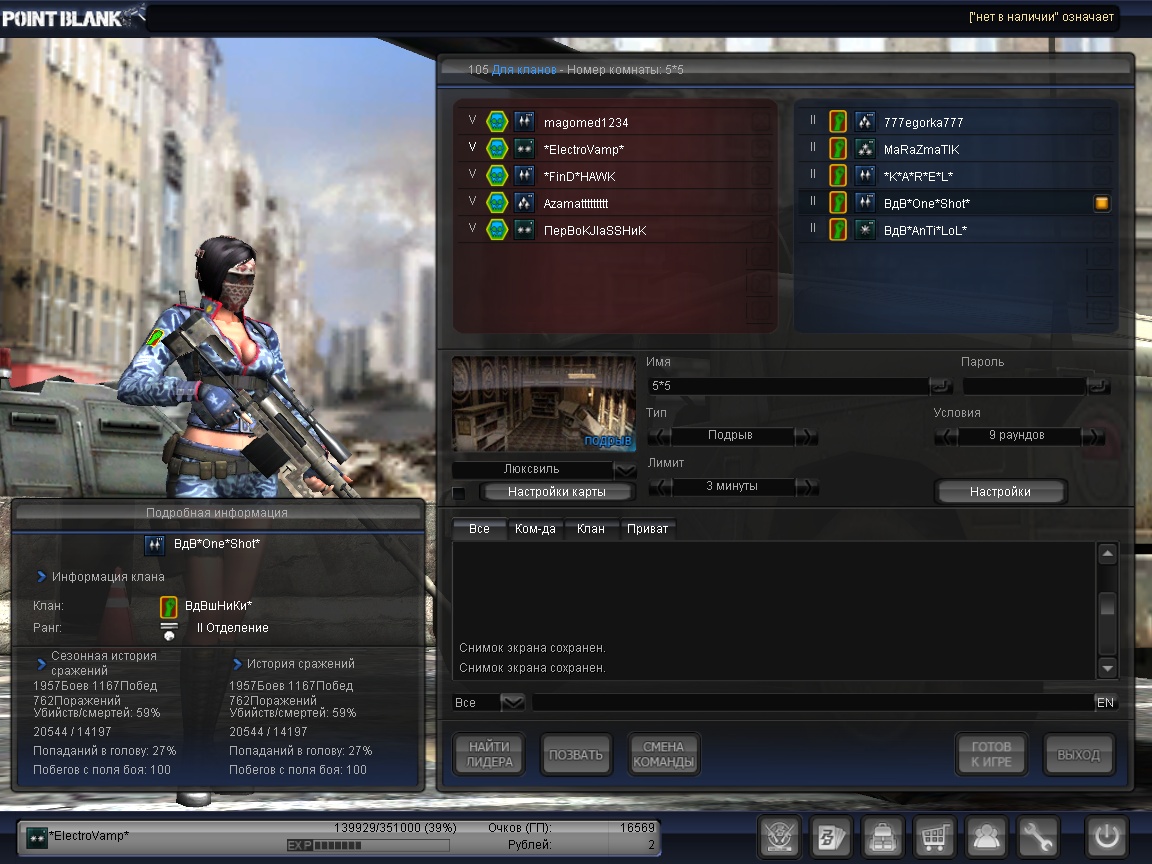Viewport: 1152px width, 864px height.
Task: Click rank badge beside ВдВ*One*Shot* in details
Action: pos(154,544)
